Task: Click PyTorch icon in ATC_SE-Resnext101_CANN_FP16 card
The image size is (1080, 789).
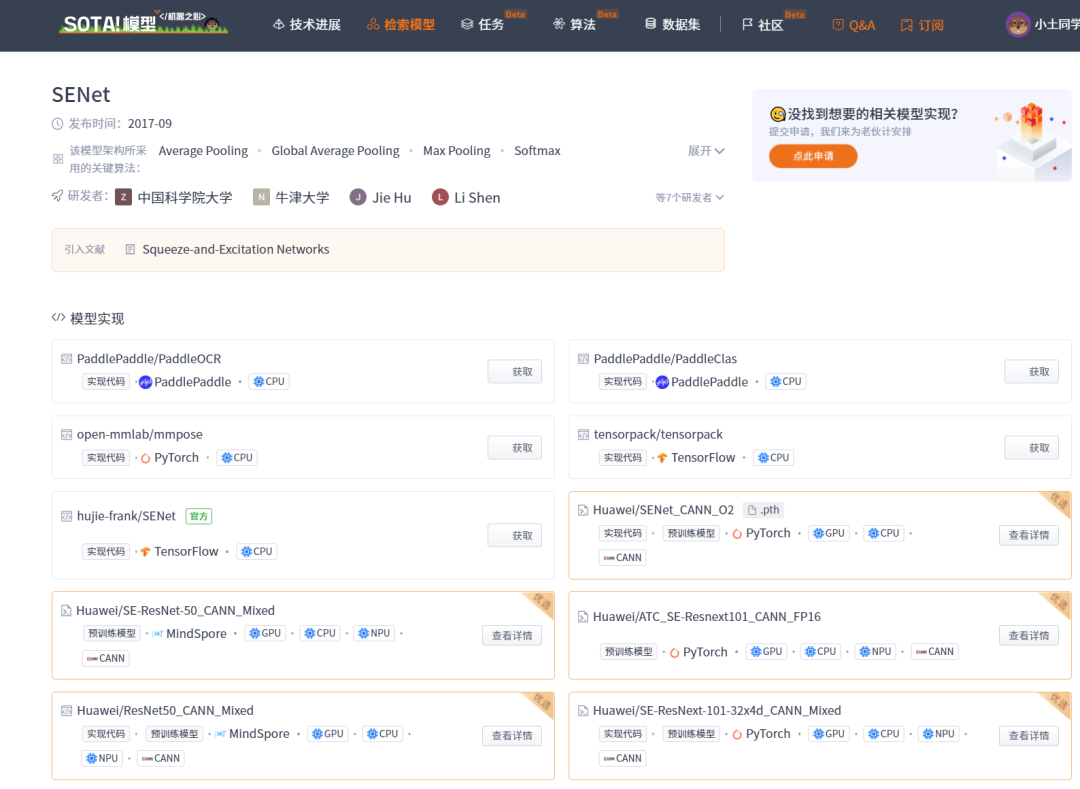Action: pyautogui.click(x=674, y=653)
